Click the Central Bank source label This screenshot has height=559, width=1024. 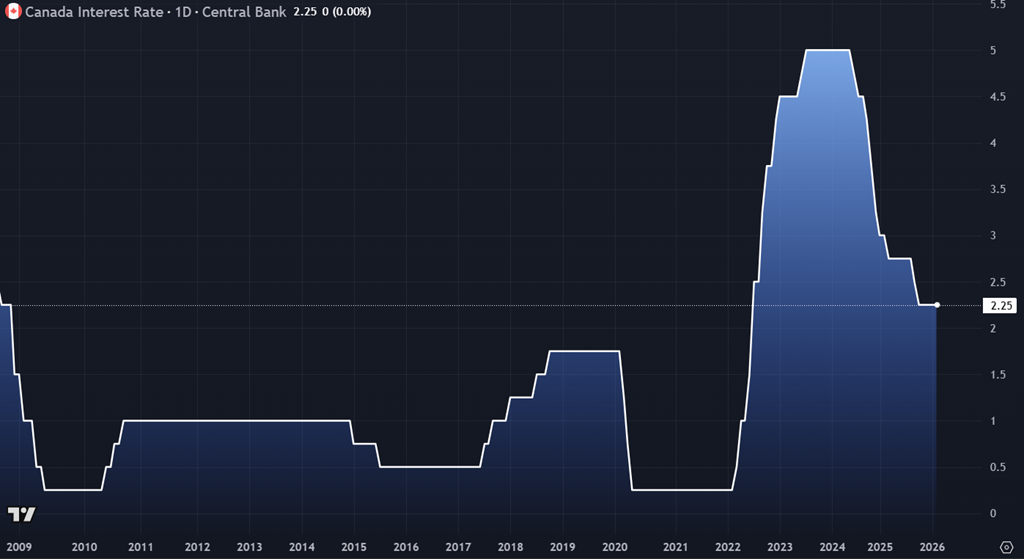click(x=246, y=11)
